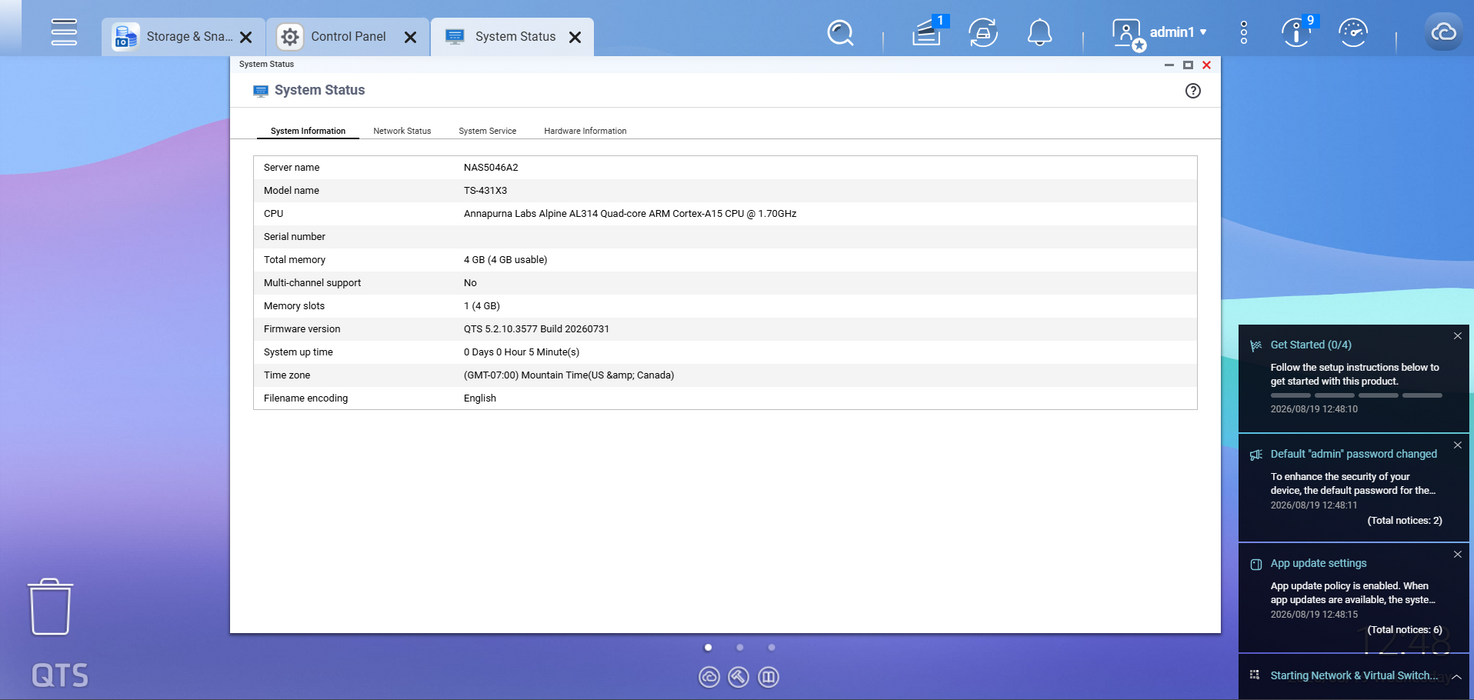1474x700 pixels.
Task: Click the system up time value
Action: (521, 352)
